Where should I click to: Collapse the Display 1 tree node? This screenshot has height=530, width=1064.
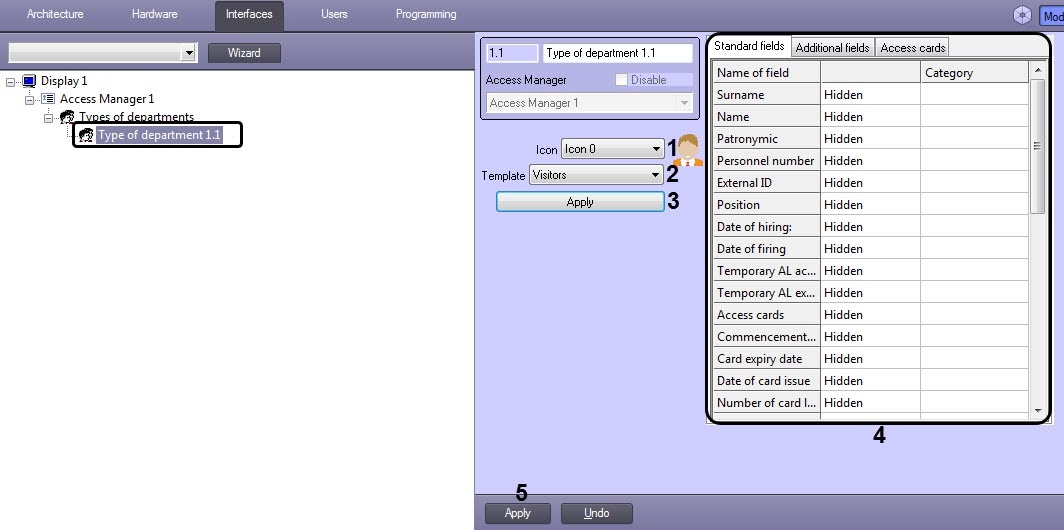(10, 81)
